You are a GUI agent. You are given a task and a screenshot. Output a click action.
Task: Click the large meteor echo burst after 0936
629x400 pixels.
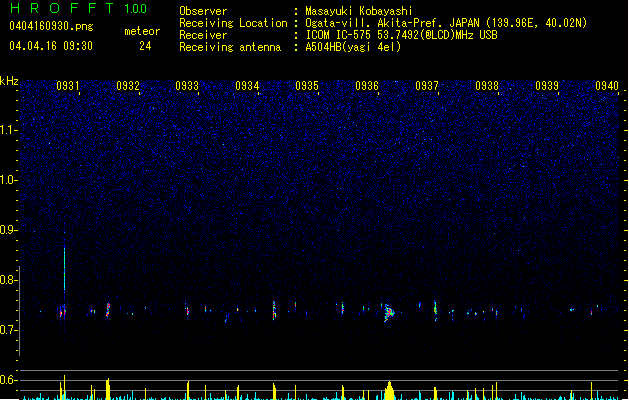[388, 313]
